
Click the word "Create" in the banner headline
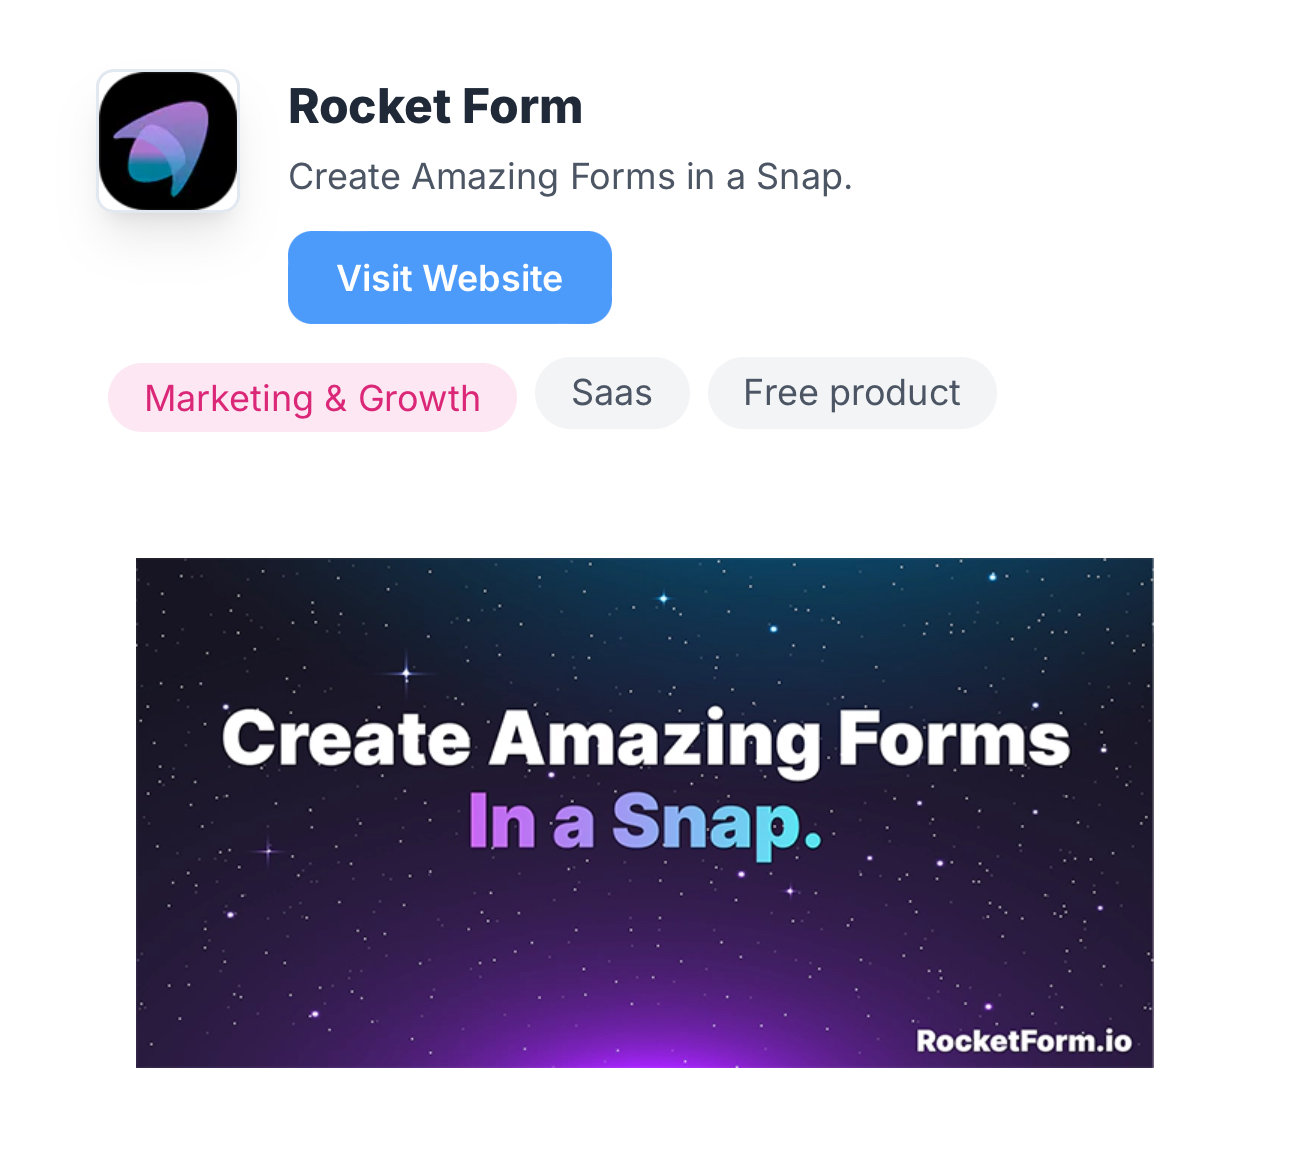(346, 739)
